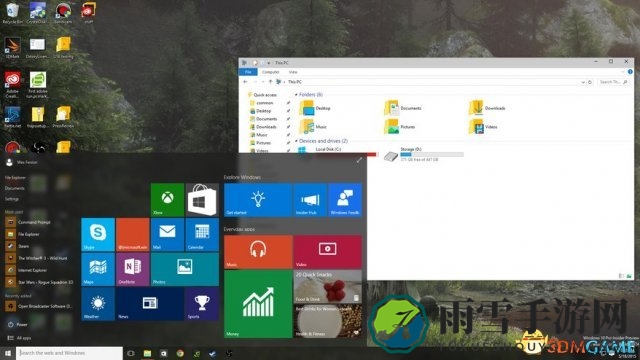Click the Windows Start button
This screenshot has height=360, width=640.
[8, 353]
